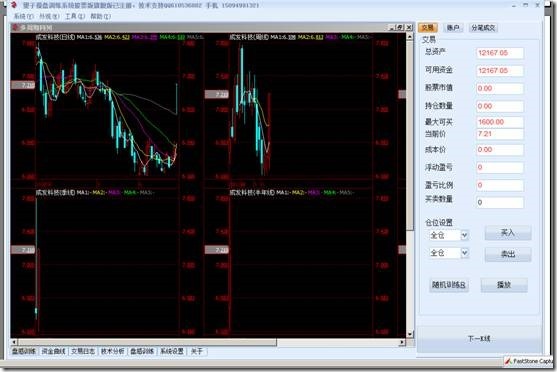Click the chart vertical scrollbar thumb
The image size is (557, 372).
[x=410, y=135]
